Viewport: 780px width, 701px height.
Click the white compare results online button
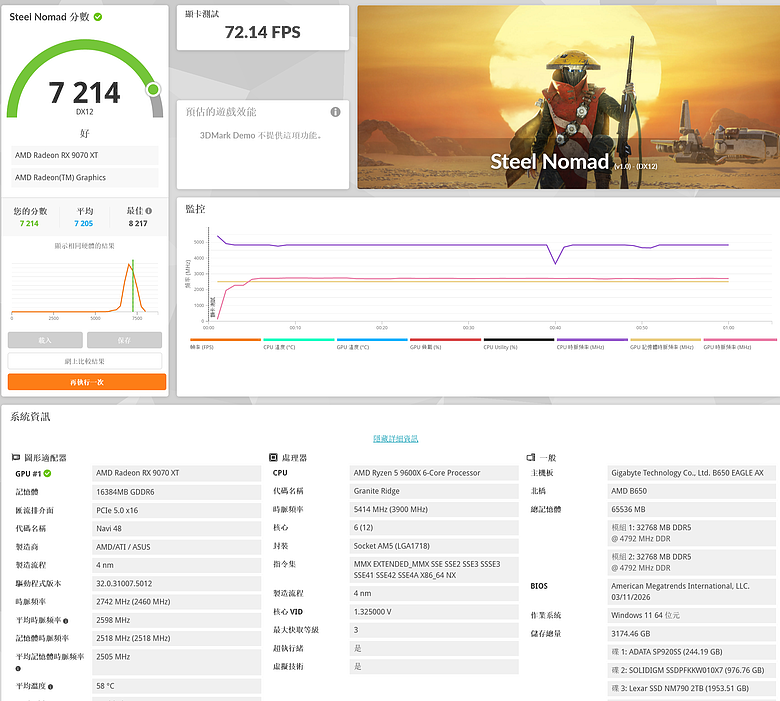[x=85, y=361]
